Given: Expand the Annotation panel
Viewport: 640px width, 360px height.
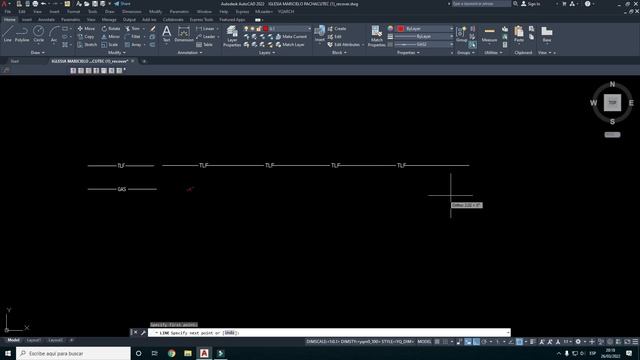Looking at the screenshot, I should (190, 53).
